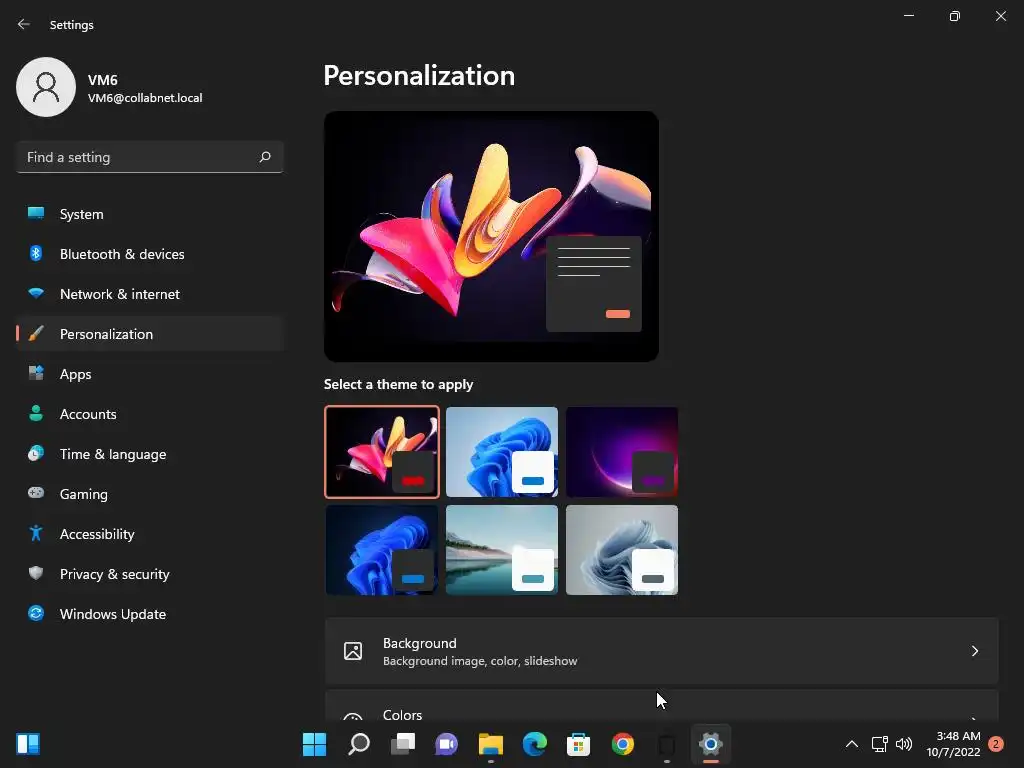Apply the lake Sunrise landscape theme
The height and width of the screenshot is (768, 1024).
click(x=502, y=550)
